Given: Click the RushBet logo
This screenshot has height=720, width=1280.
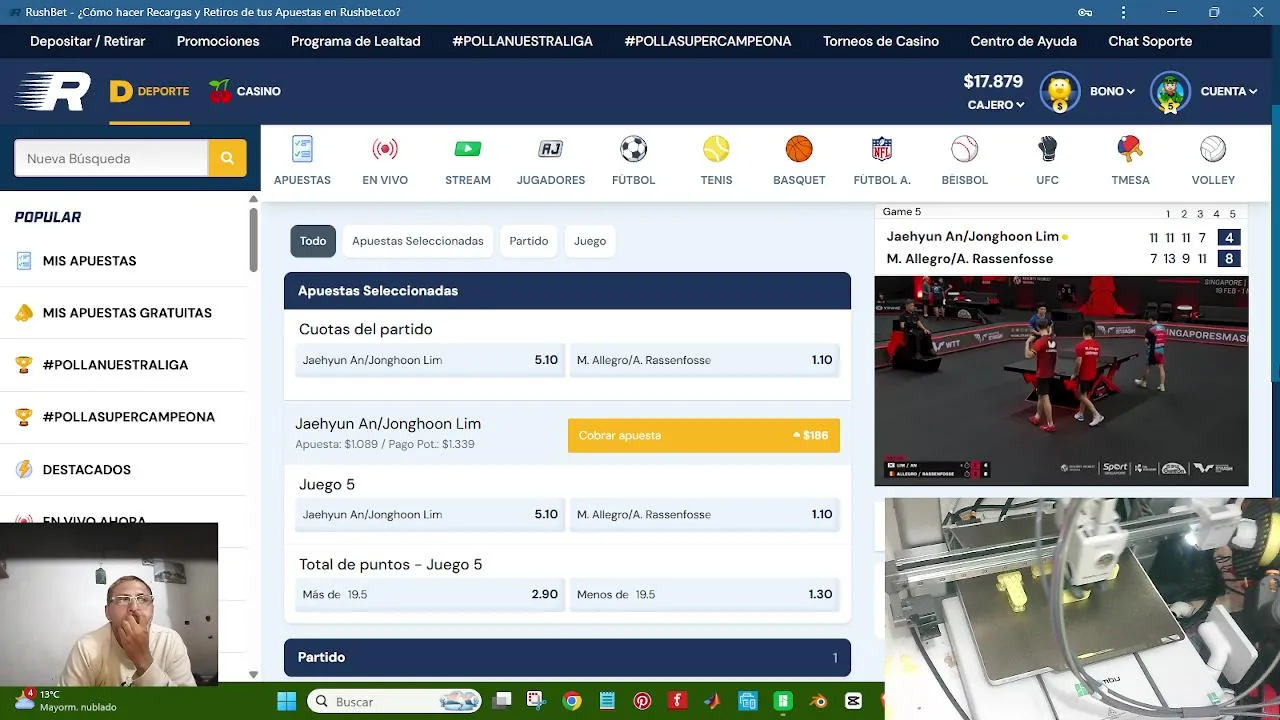Looking at the screenshot, I should pos(53,91).
